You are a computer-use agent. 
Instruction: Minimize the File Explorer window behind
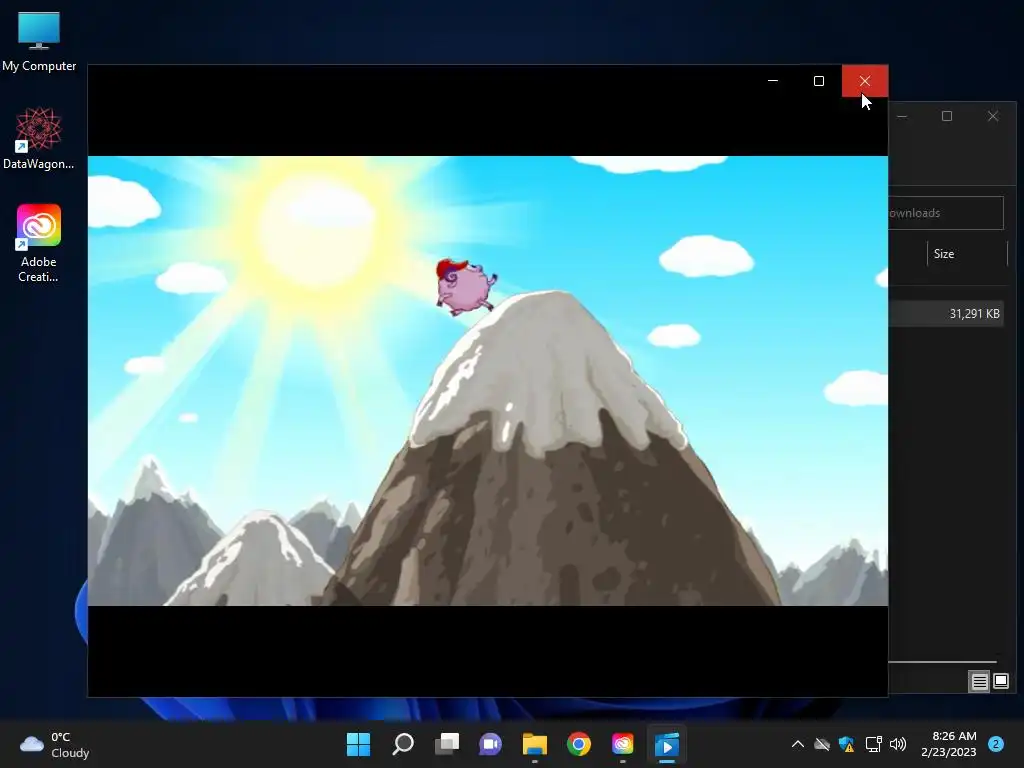903,116
